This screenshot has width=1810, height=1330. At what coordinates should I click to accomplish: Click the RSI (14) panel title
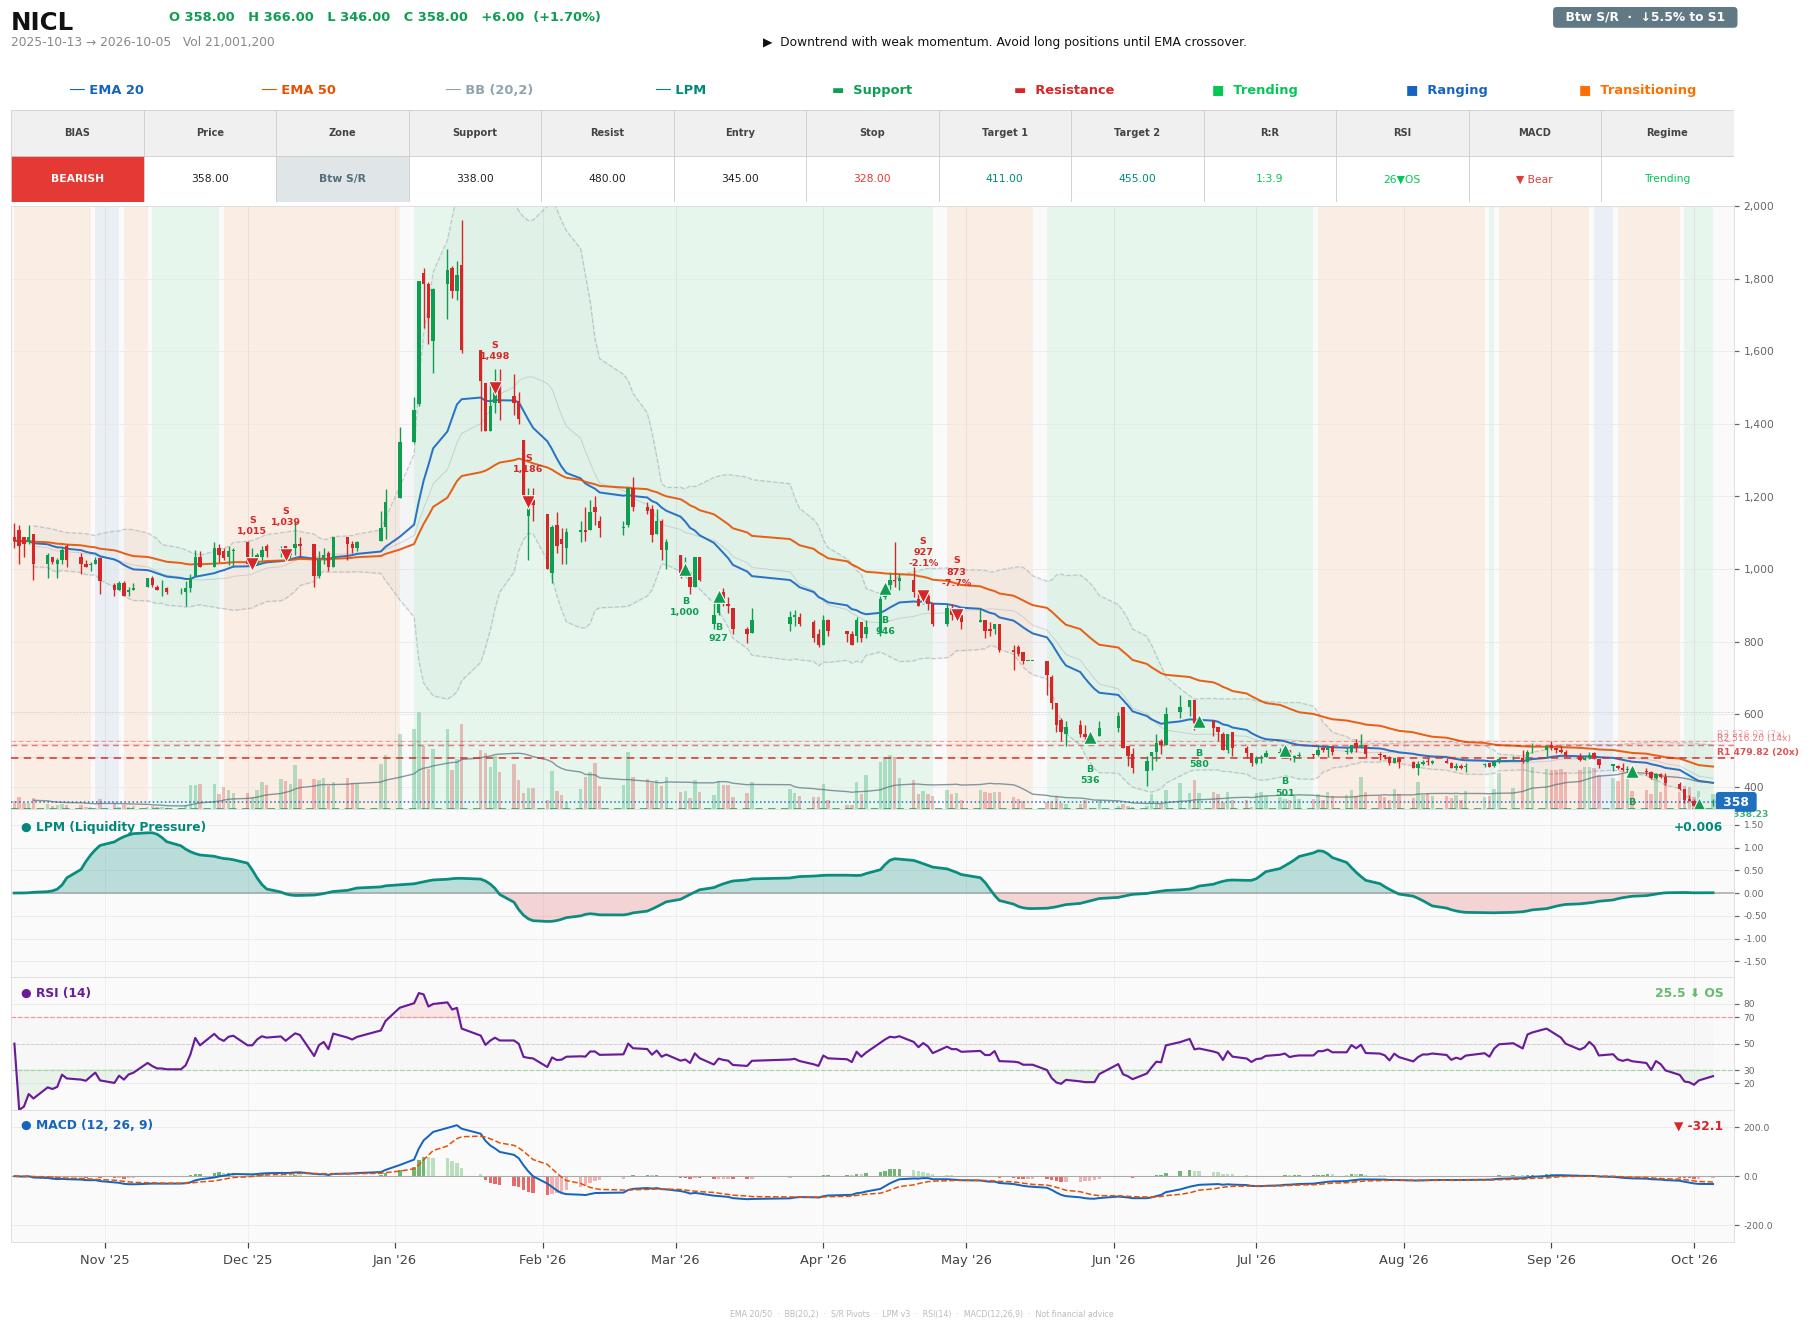point(56,993)
